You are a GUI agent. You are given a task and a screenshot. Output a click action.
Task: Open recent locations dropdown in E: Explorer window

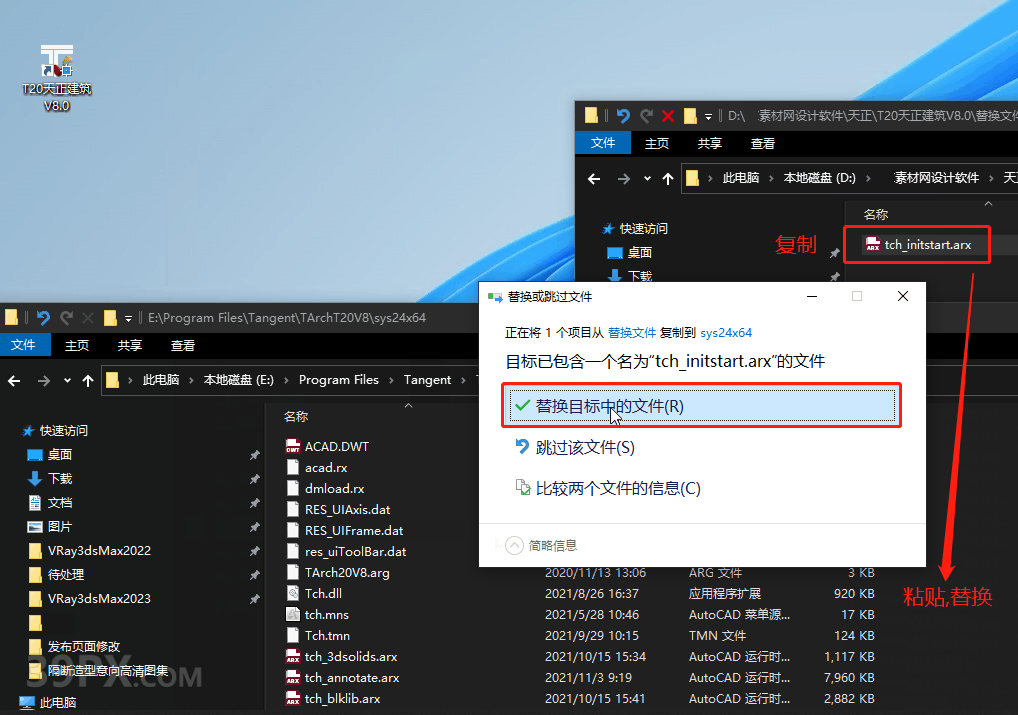(x=67, y=381)
